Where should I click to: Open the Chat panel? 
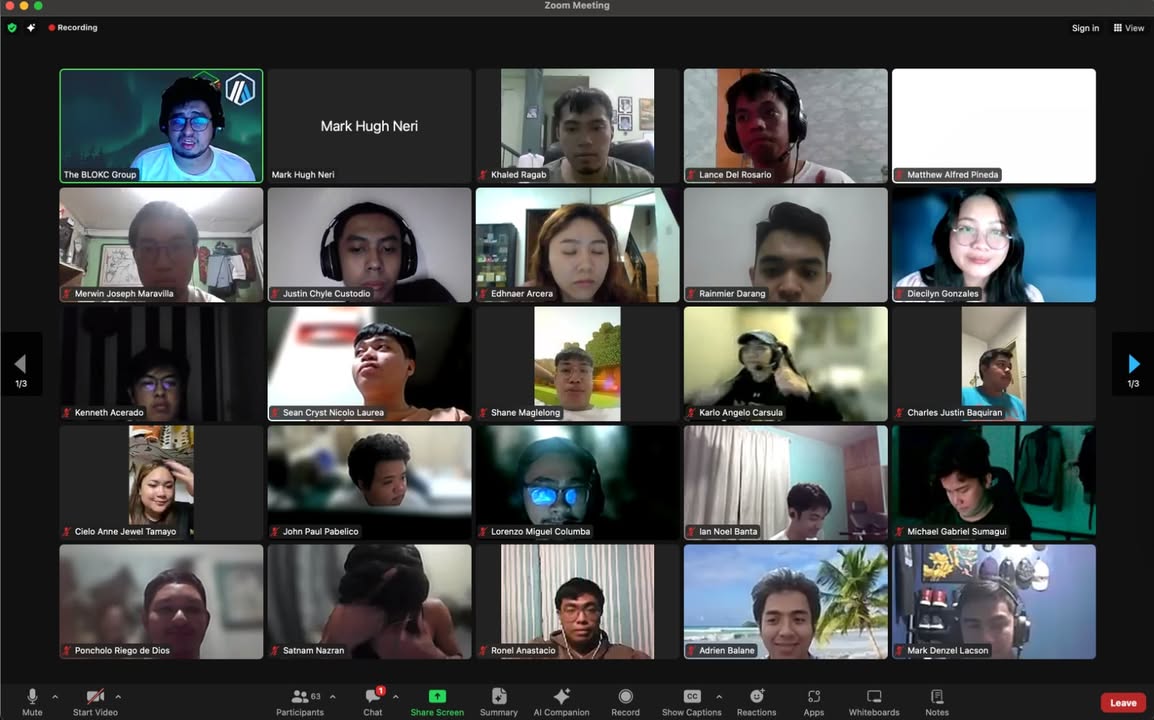pos(373,702)
